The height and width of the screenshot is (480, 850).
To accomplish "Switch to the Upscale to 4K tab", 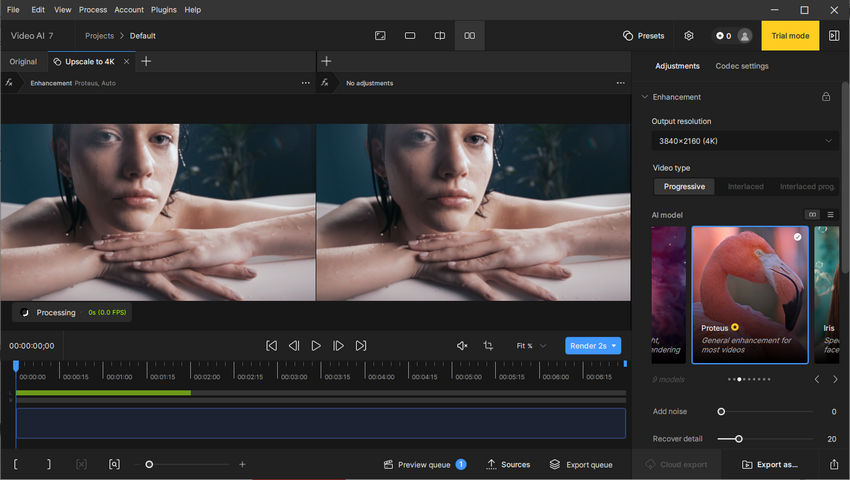I will [x=89, y=62].
